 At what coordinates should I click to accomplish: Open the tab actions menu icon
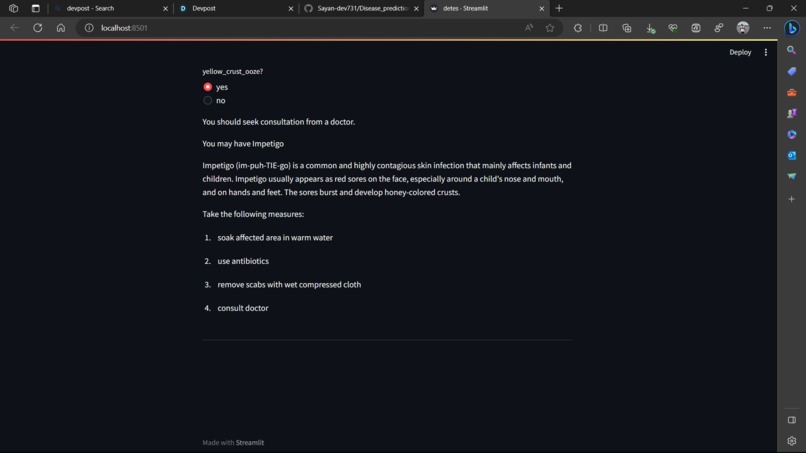(x=35, y=8)
